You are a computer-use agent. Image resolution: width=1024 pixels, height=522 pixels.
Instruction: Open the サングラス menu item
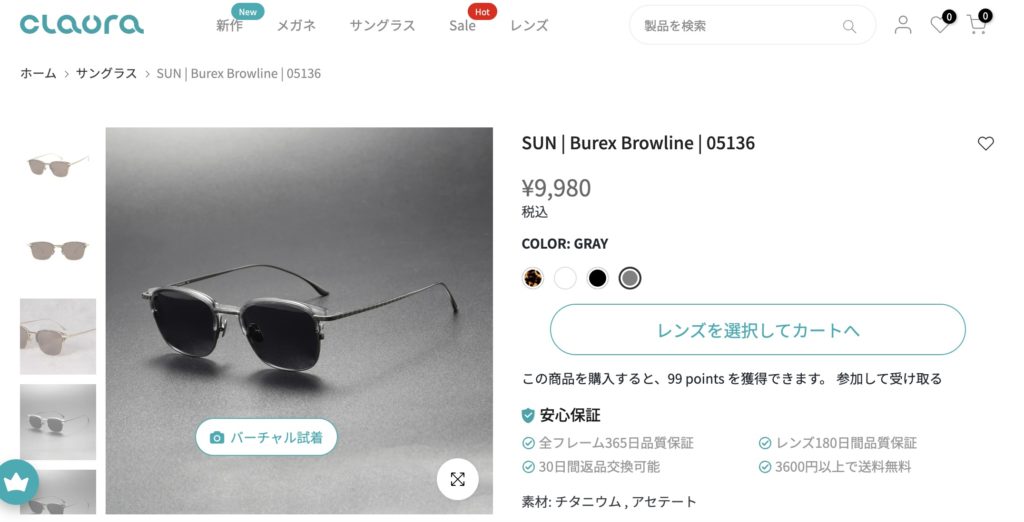(x=382, y=25)
